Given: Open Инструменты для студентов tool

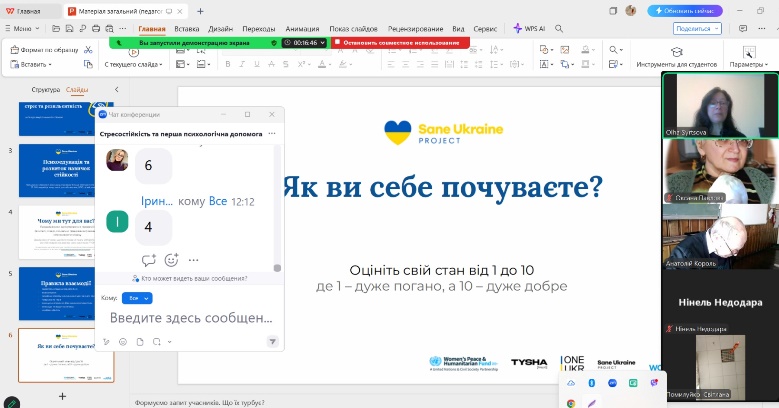Looking at the screenshot, I should pyautogui.click(x=676, y=57).
